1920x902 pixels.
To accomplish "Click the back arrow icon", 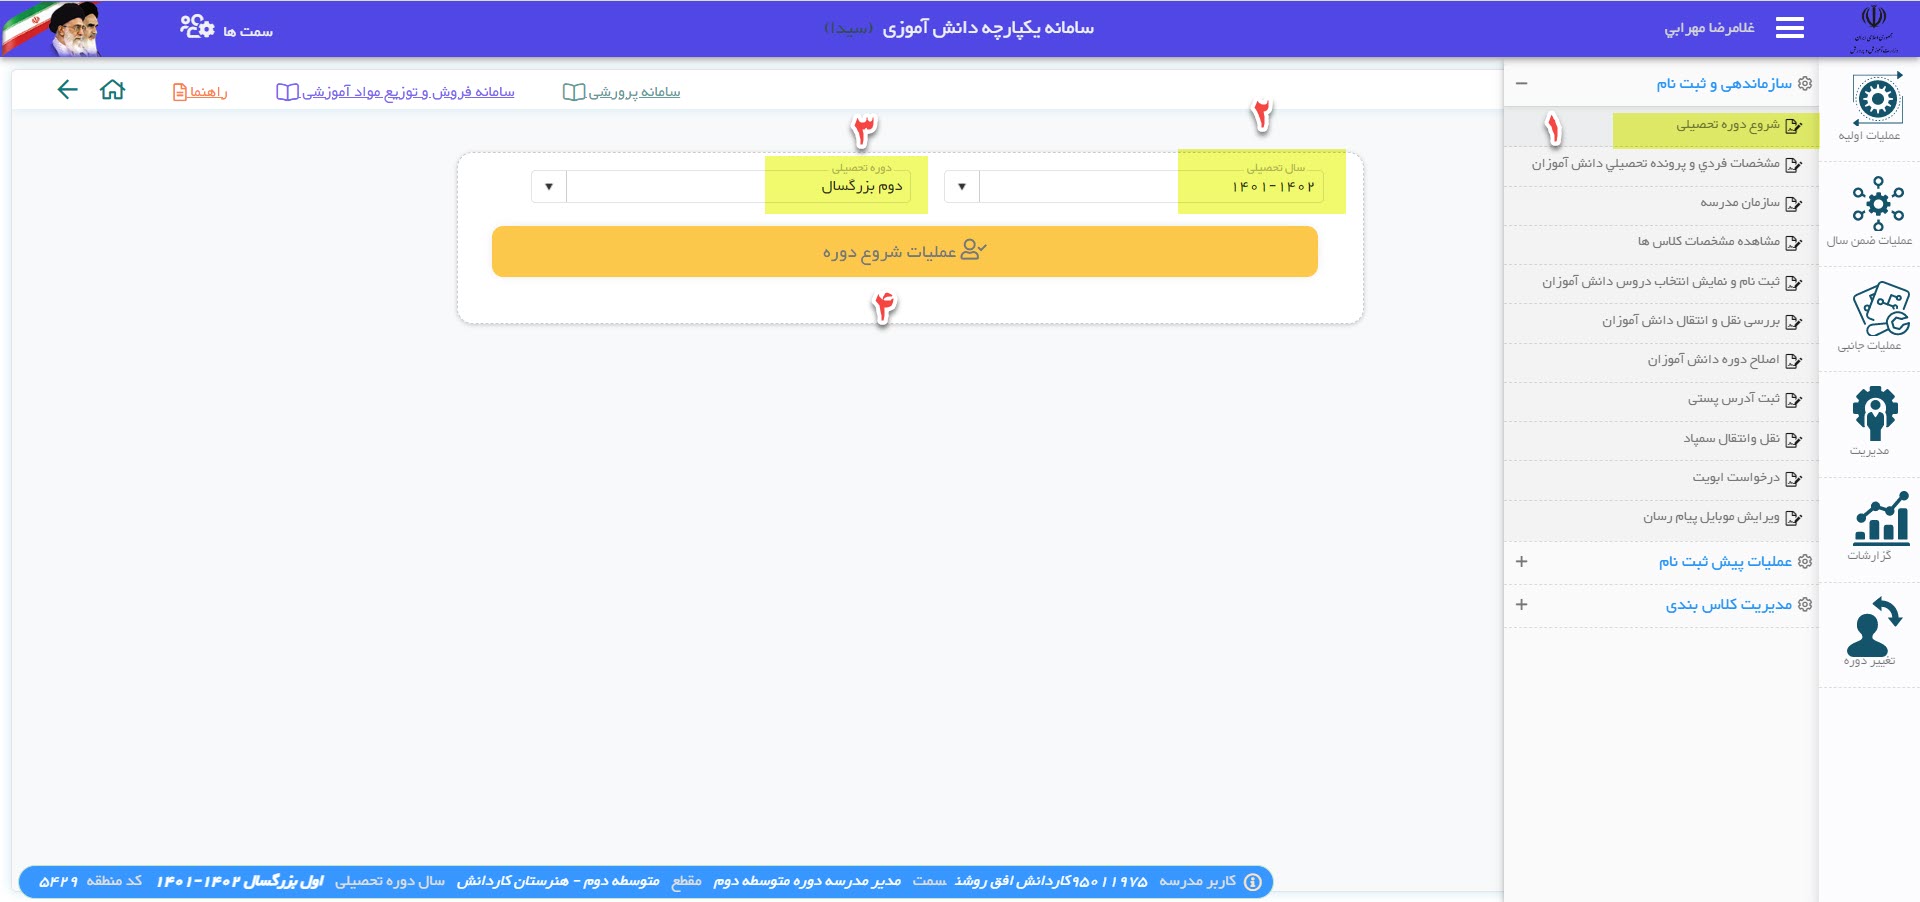I will click(67, 90).
